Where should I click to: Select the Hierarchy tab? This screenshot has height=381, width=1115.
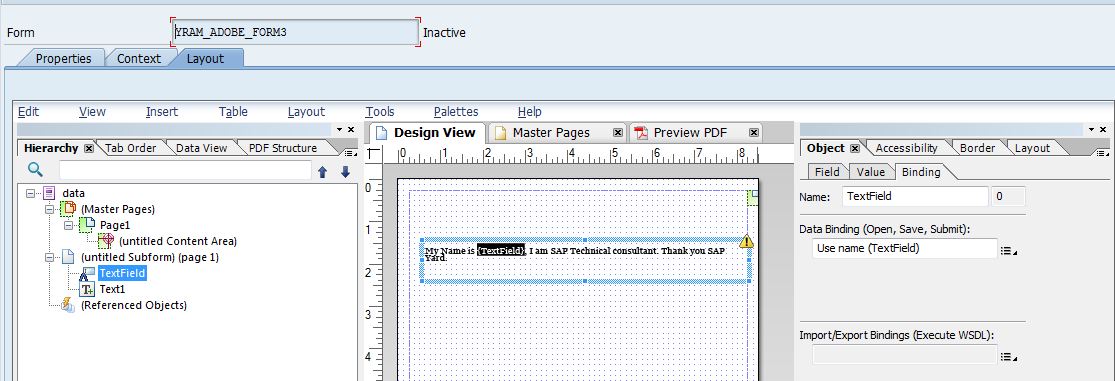50,148
